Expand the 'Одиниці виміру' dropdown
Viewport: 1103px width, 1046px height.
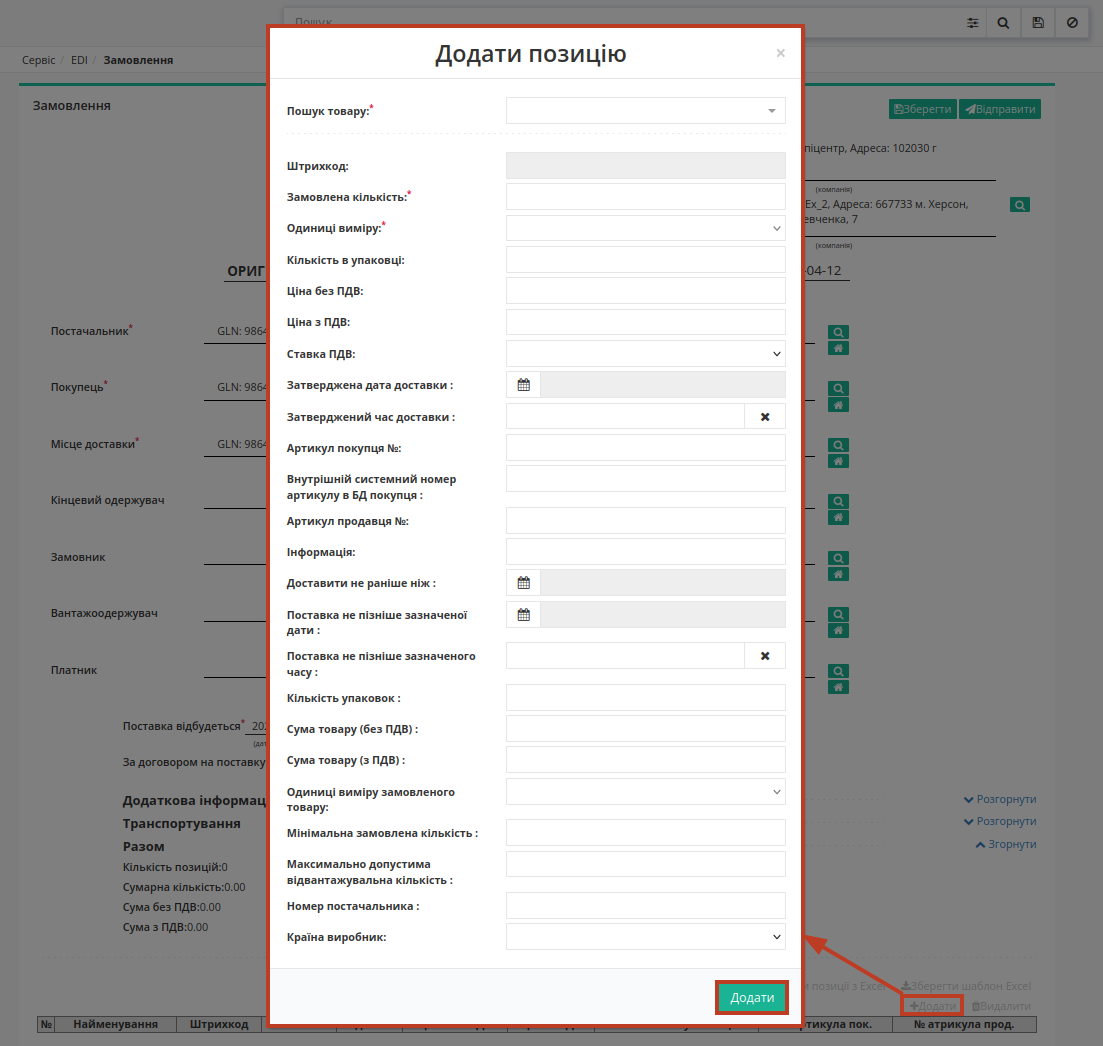(x=645, y=228)
